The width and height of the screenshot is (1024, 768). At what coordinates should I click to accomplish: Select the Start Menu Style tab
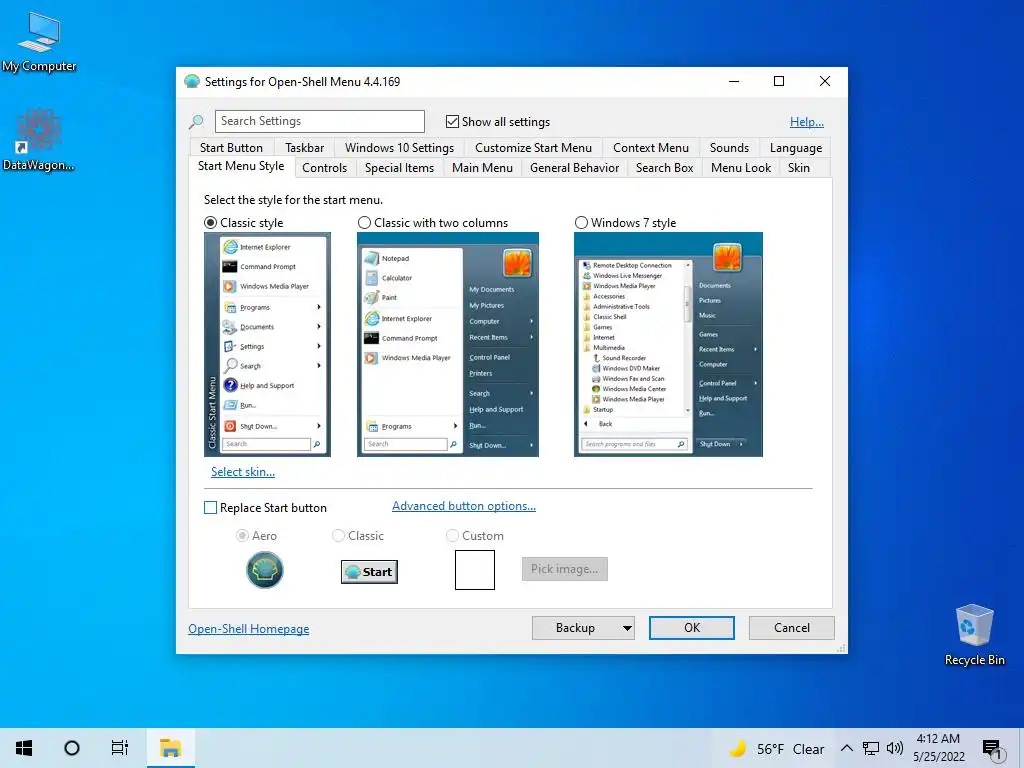(241, 166)
